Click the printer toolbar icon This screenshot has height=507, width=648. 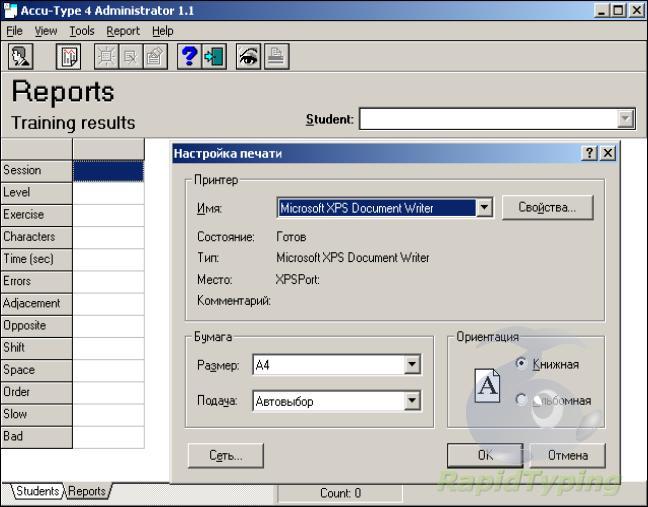tap(276, 56)
